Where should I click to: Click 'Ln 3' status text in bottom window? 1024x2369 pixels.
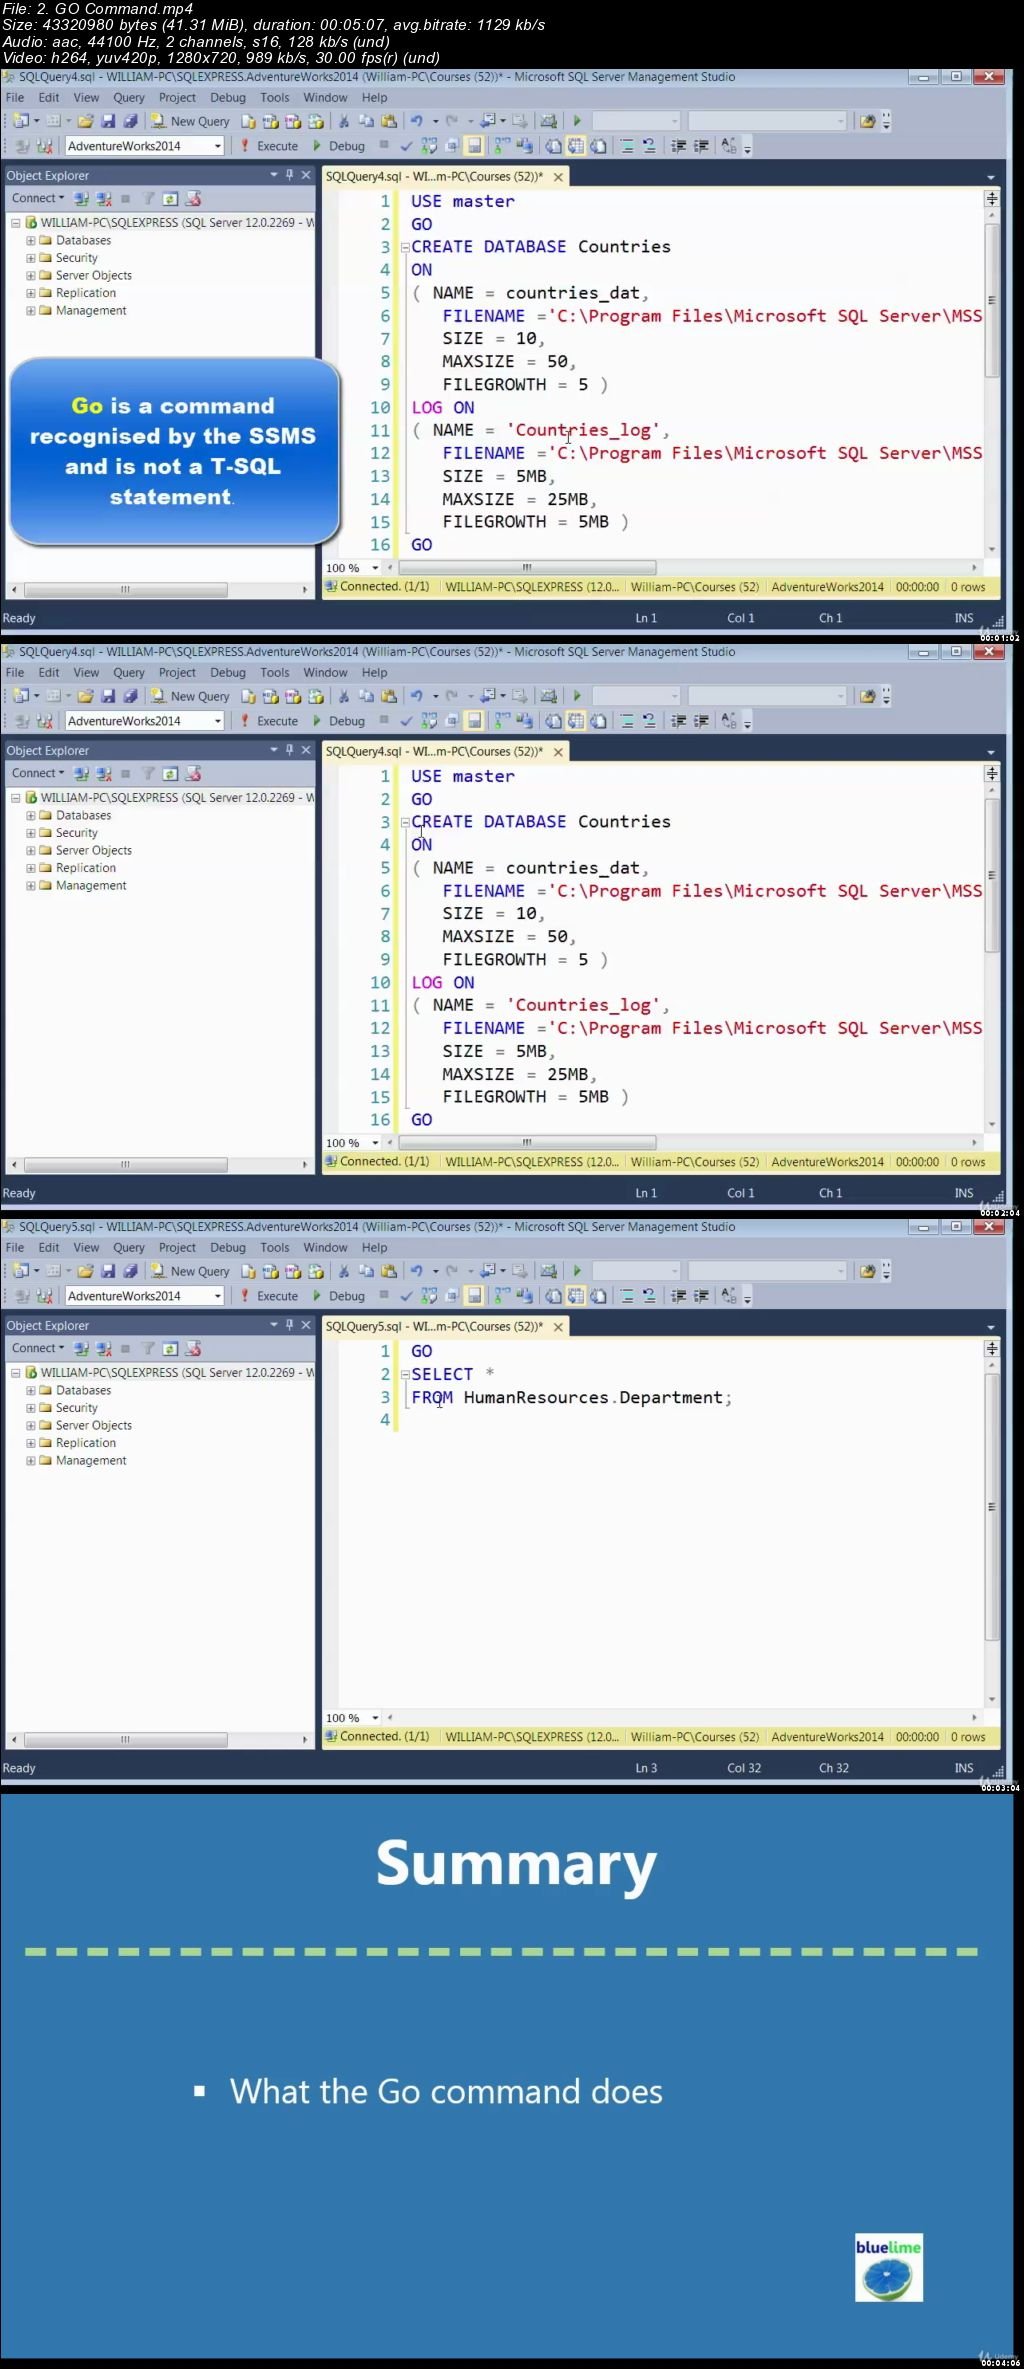click(646, 1768)
